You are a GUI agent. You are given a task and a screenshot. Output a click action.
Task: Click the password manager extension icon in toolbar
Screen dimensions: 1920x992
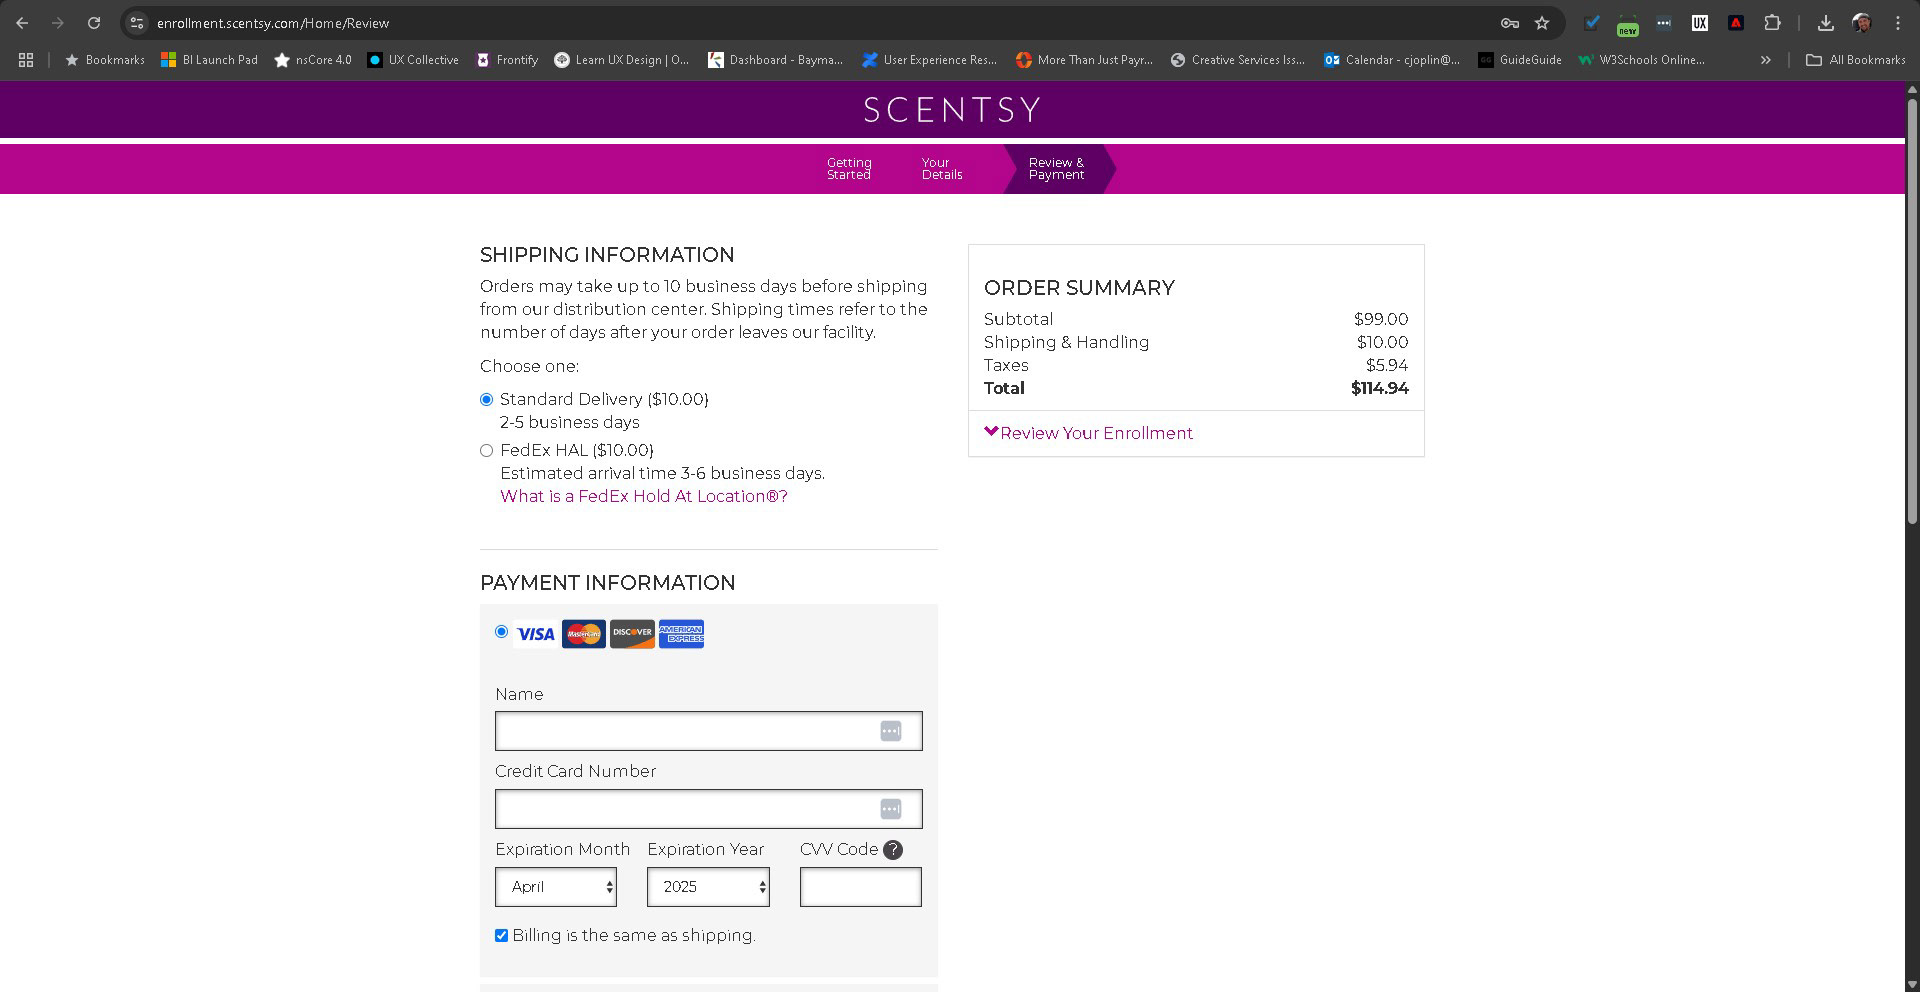pyautogui.click(x=1664, y=23)
